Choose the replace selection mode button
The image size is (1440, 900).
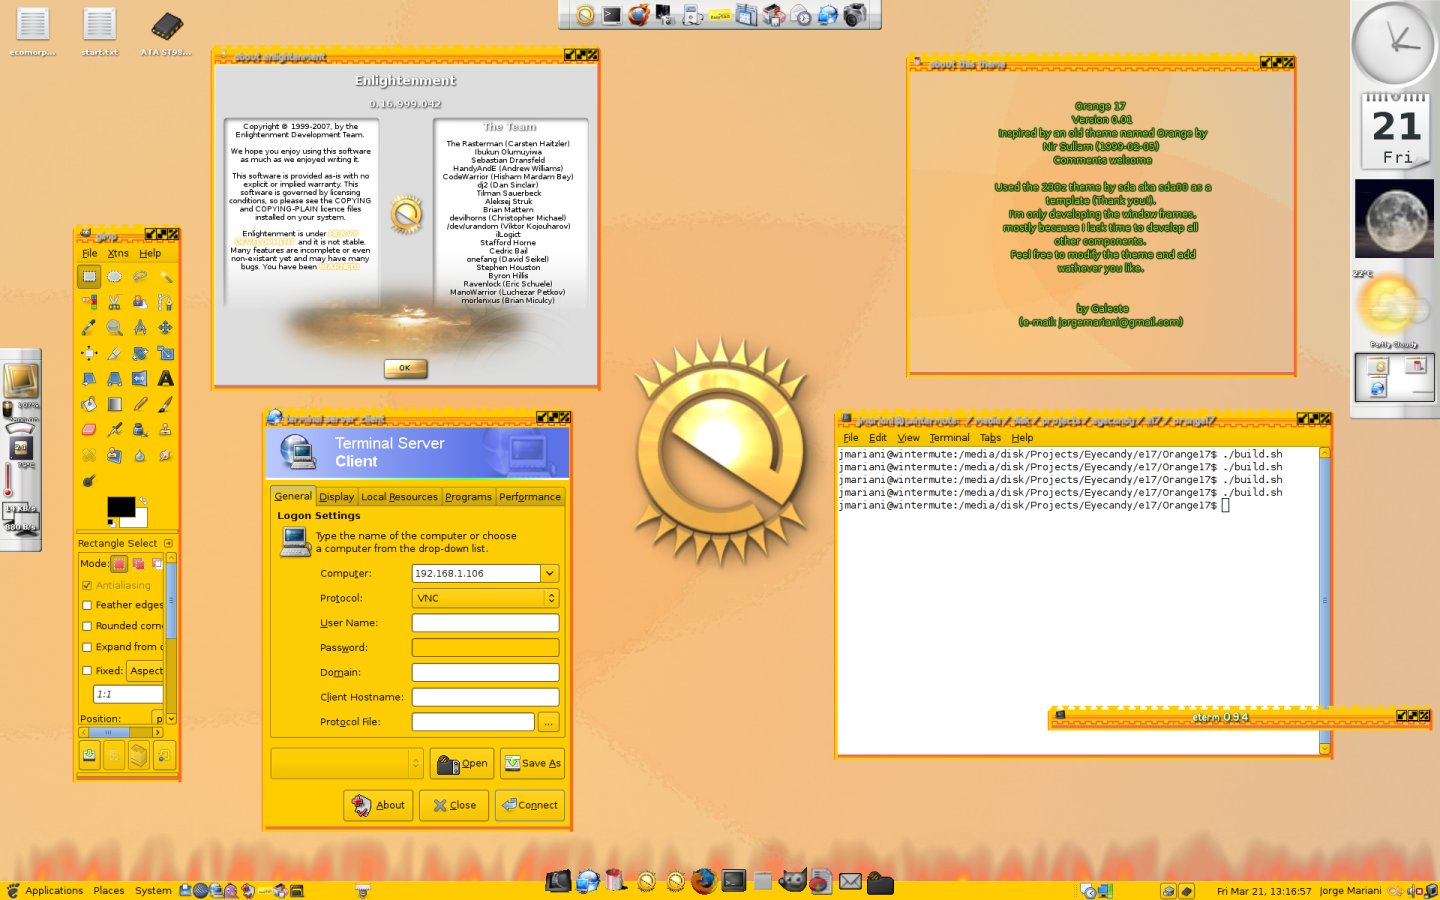pos(120,563)
